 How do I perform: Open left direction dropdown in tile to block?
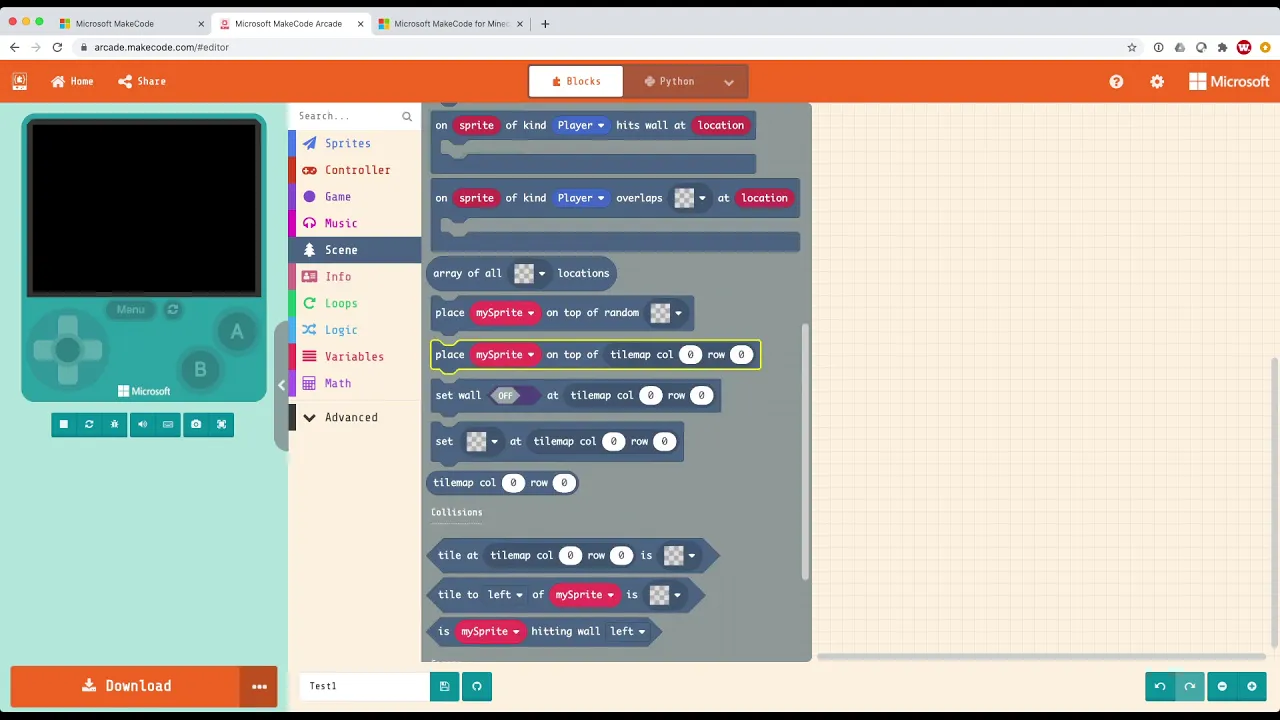505,595
